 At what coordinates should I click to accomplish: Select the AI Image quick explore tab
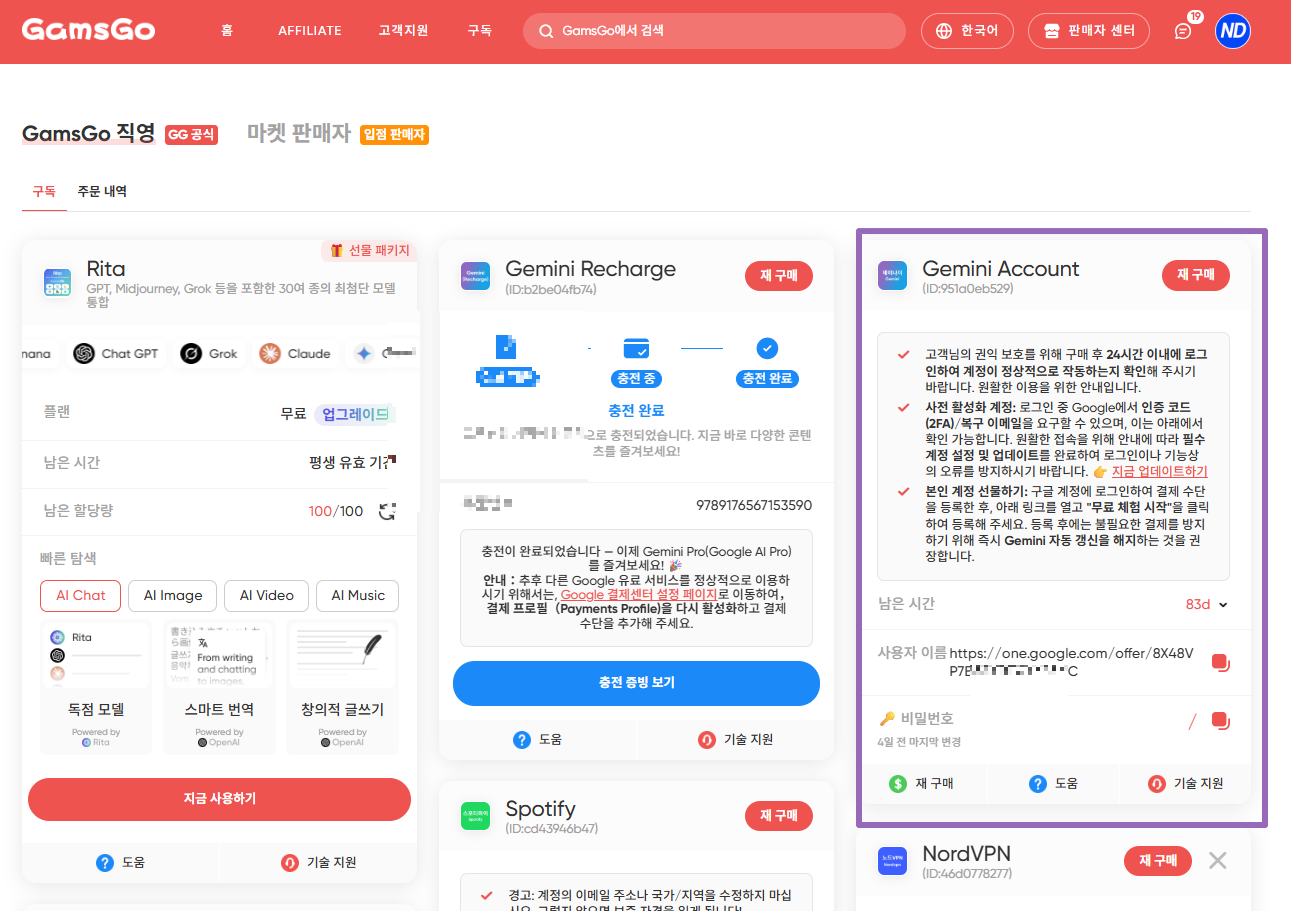click(x=173, y=596)
